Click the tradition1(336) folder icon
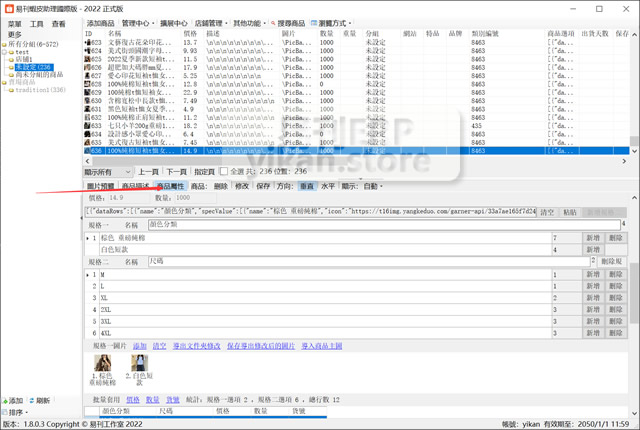Screen dimensions: 640x430 12,90
